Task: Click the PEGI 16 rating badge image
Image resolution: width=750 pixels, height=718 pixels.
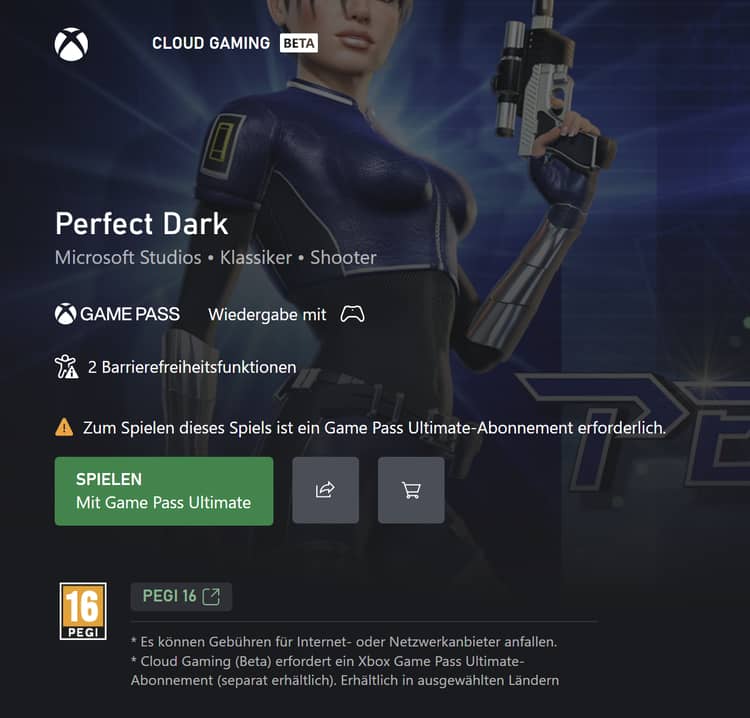Action: 83,611
